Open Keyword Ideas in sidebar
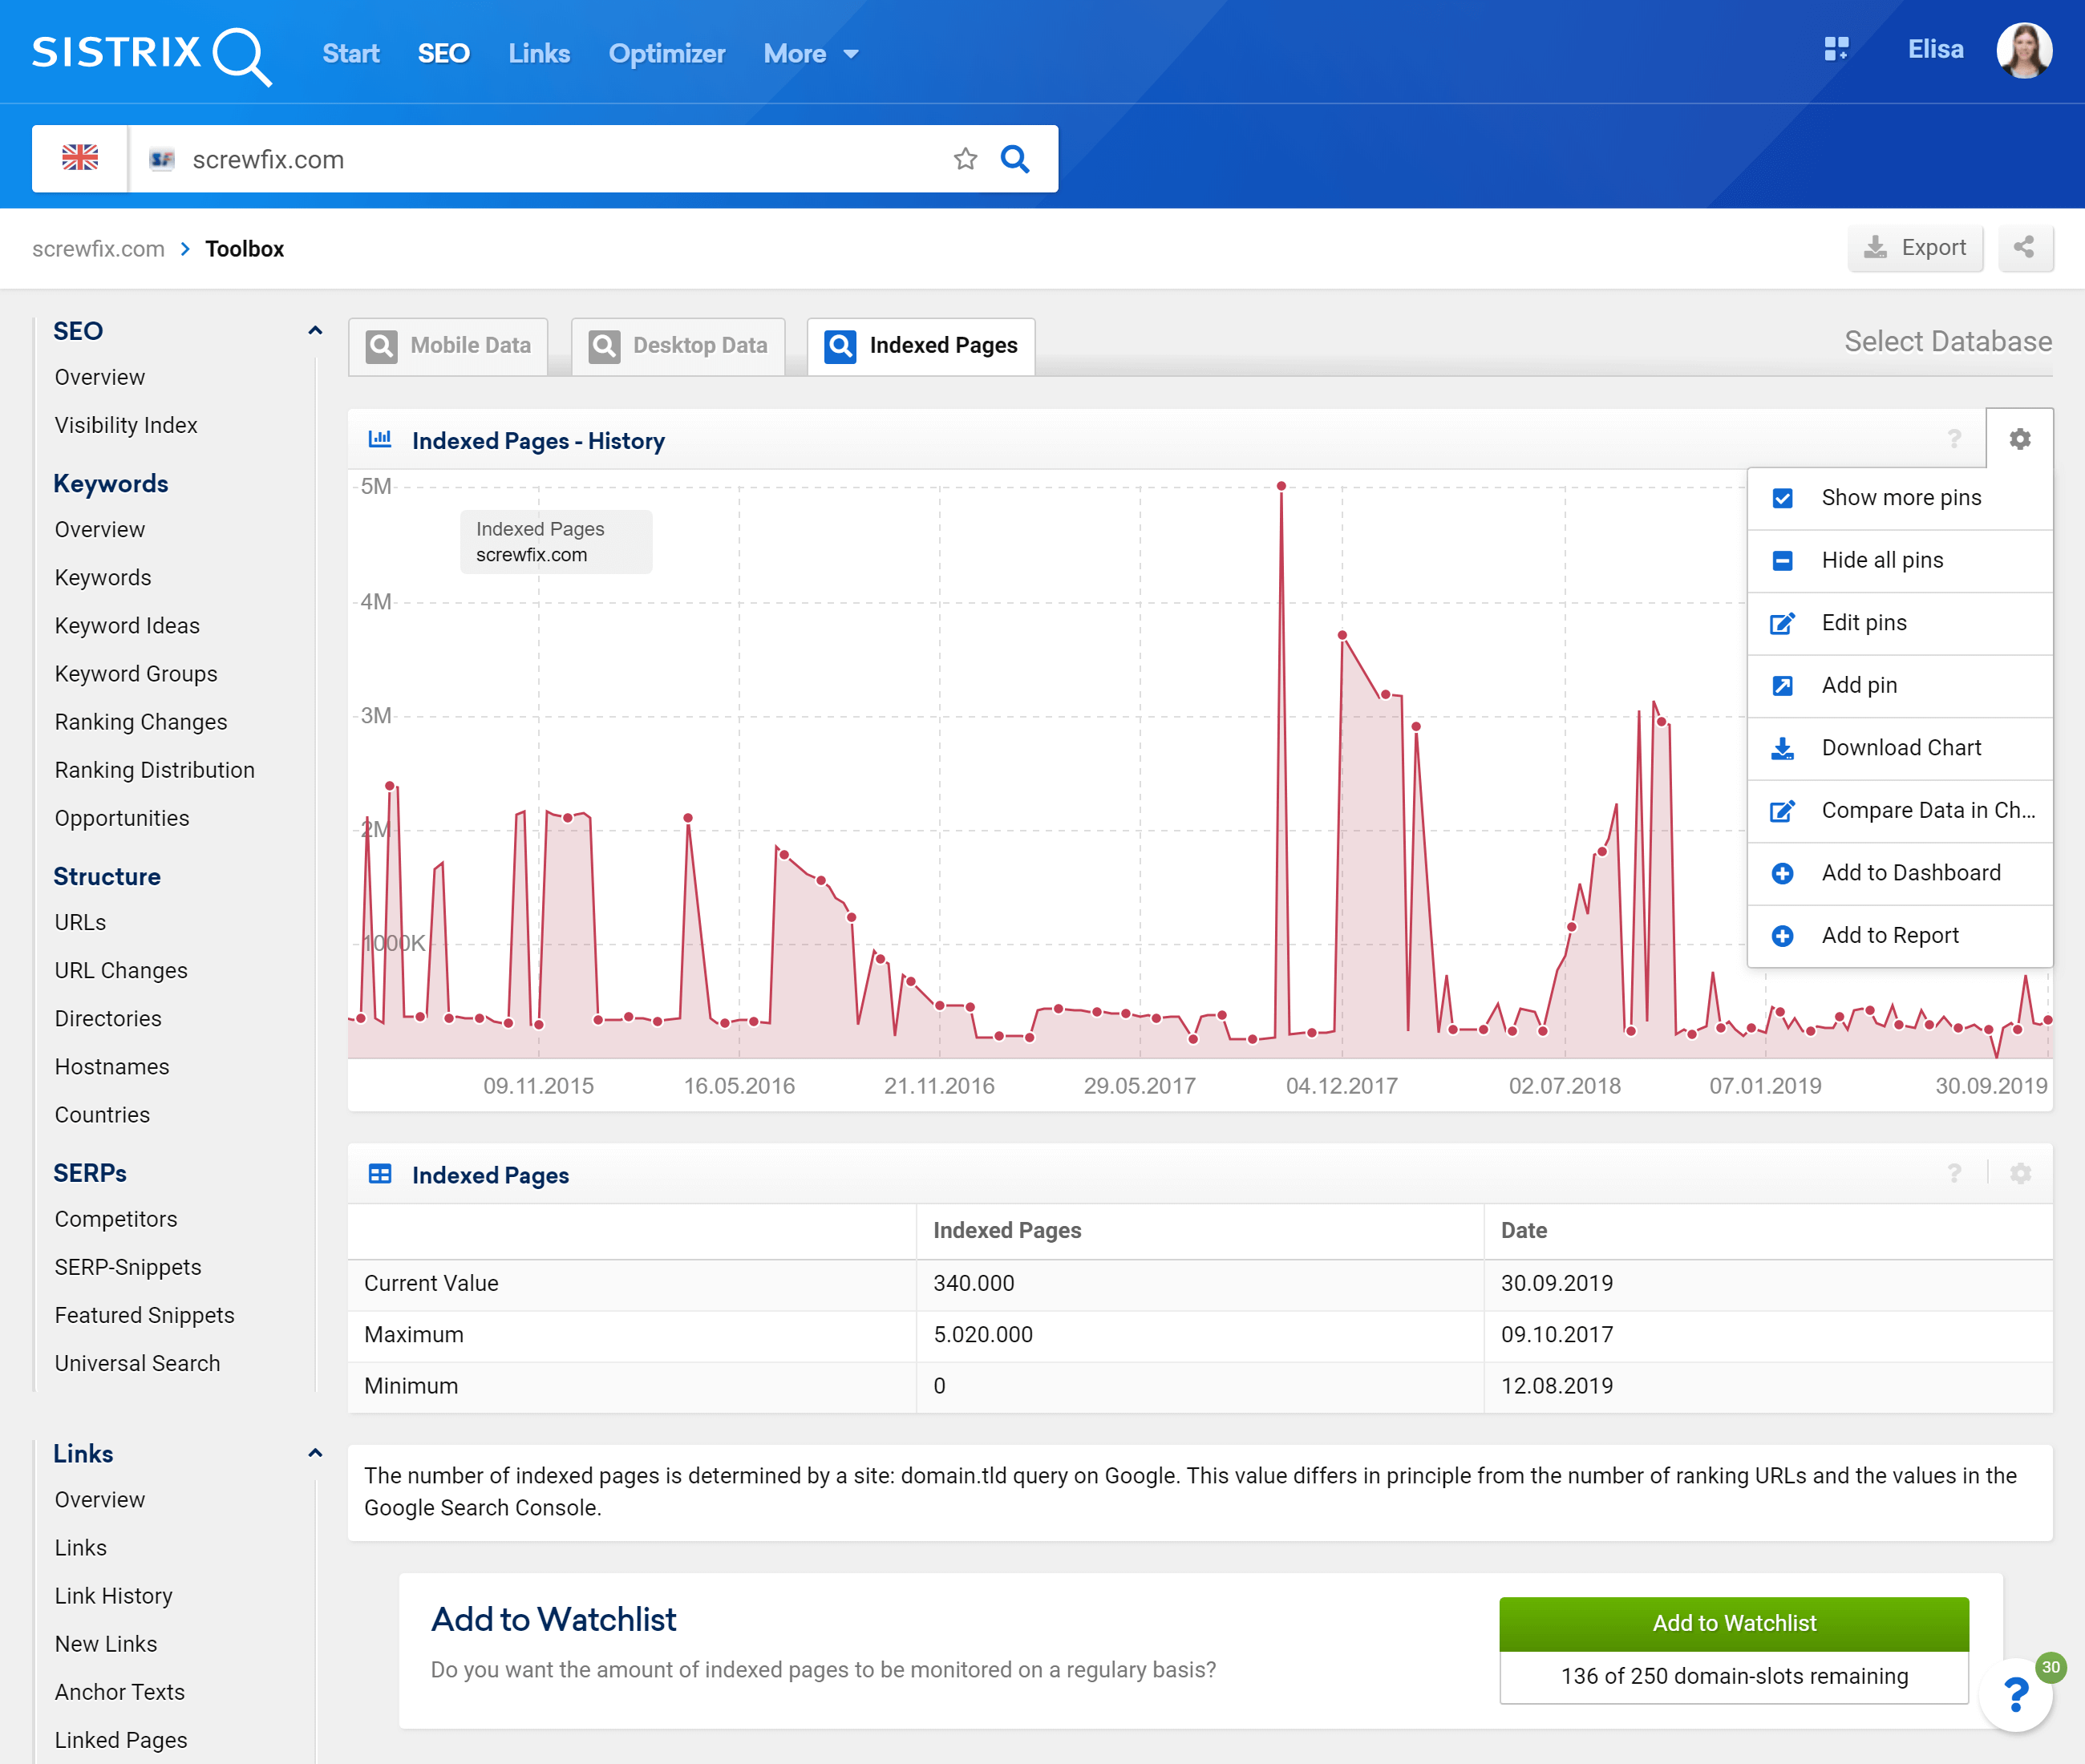This screenshot has width=2085, height=1764. (127, 626)
